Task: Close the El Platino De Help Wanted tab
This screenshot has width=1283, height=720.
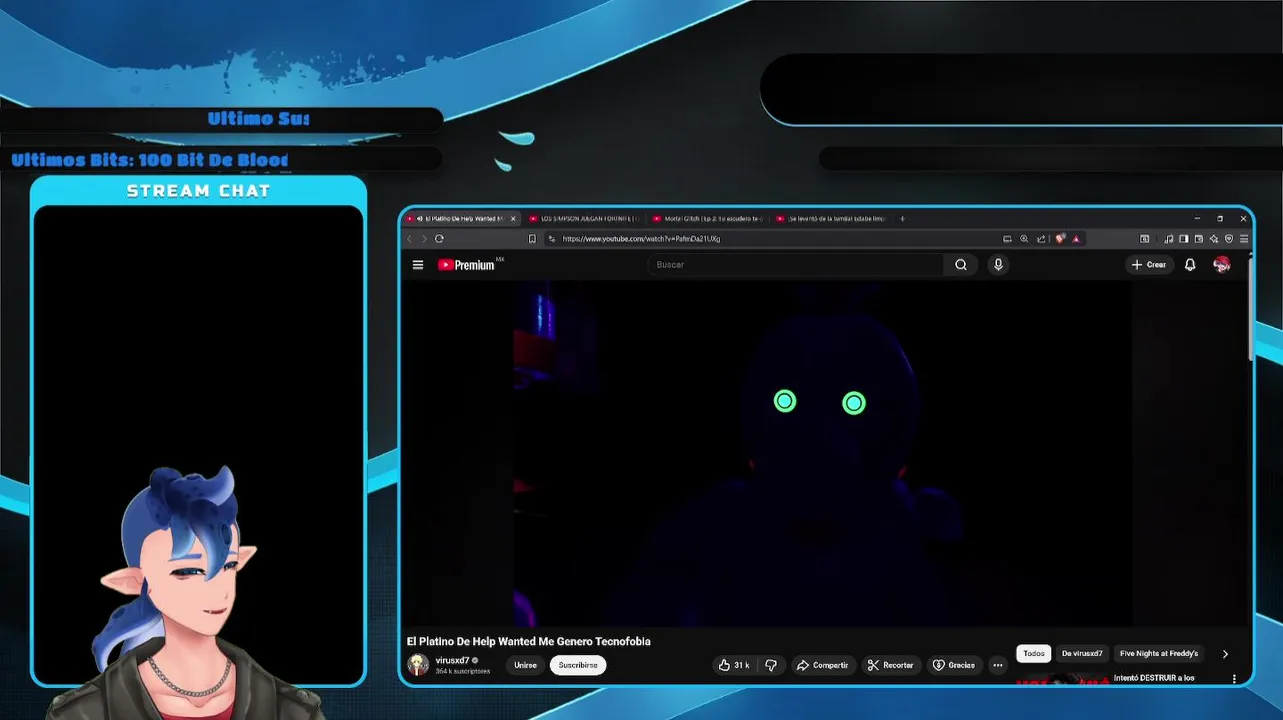Action: (513, 218)
